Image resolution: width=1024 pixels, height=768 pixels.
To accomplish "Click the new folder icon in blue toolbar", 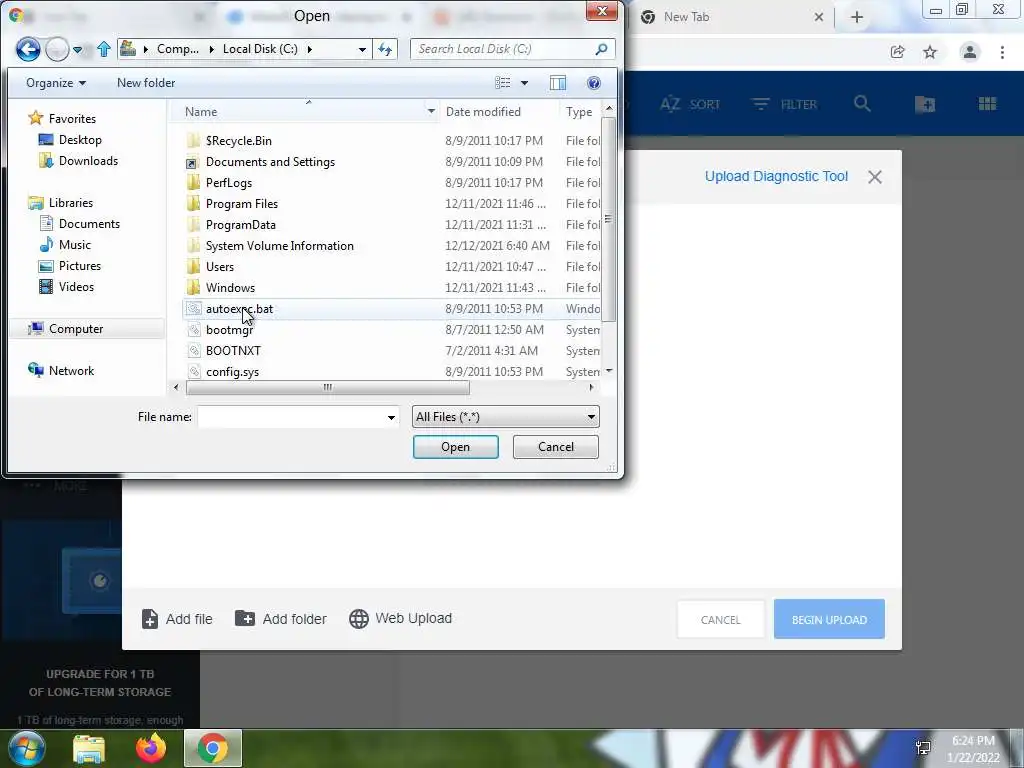I will click(925, 104).
